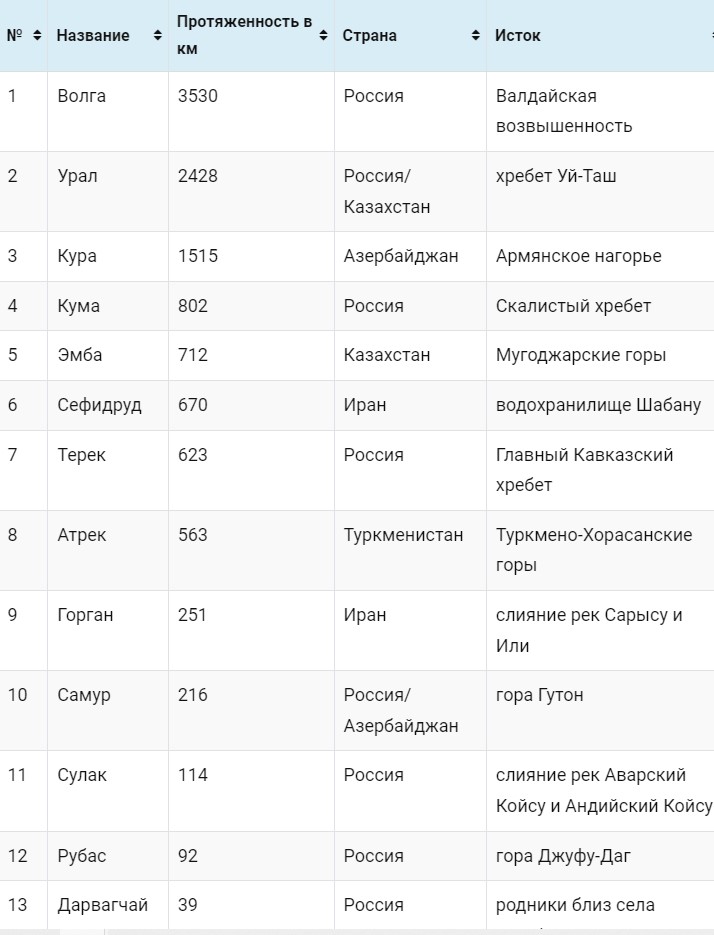Click sort arrows beside Протяженность в км
The image size is (714, 935).
[x=323, y=36]
